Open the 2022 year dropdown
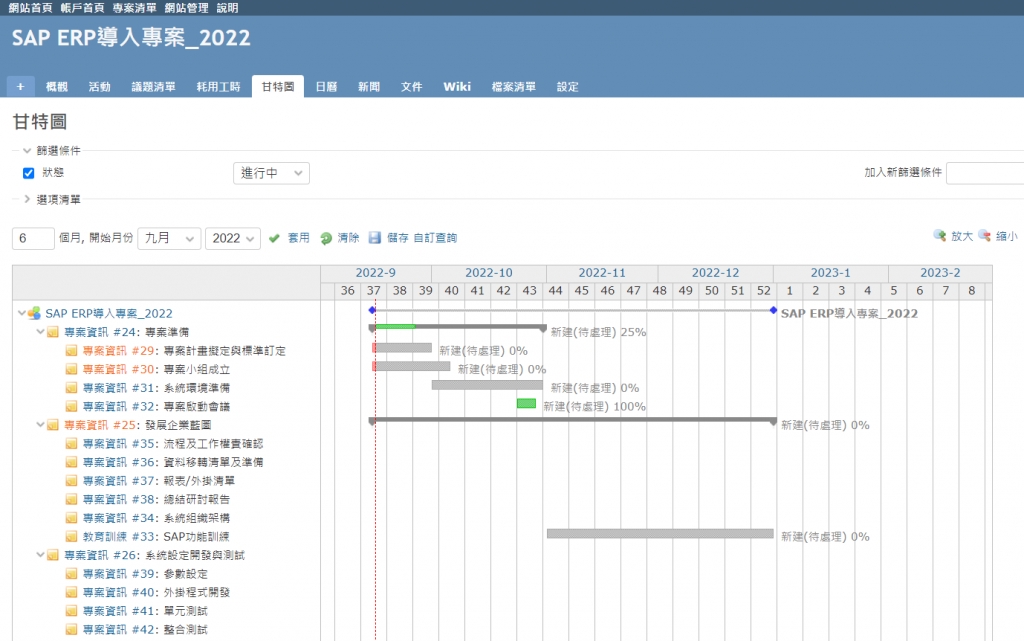 click(x=233, y=238)
